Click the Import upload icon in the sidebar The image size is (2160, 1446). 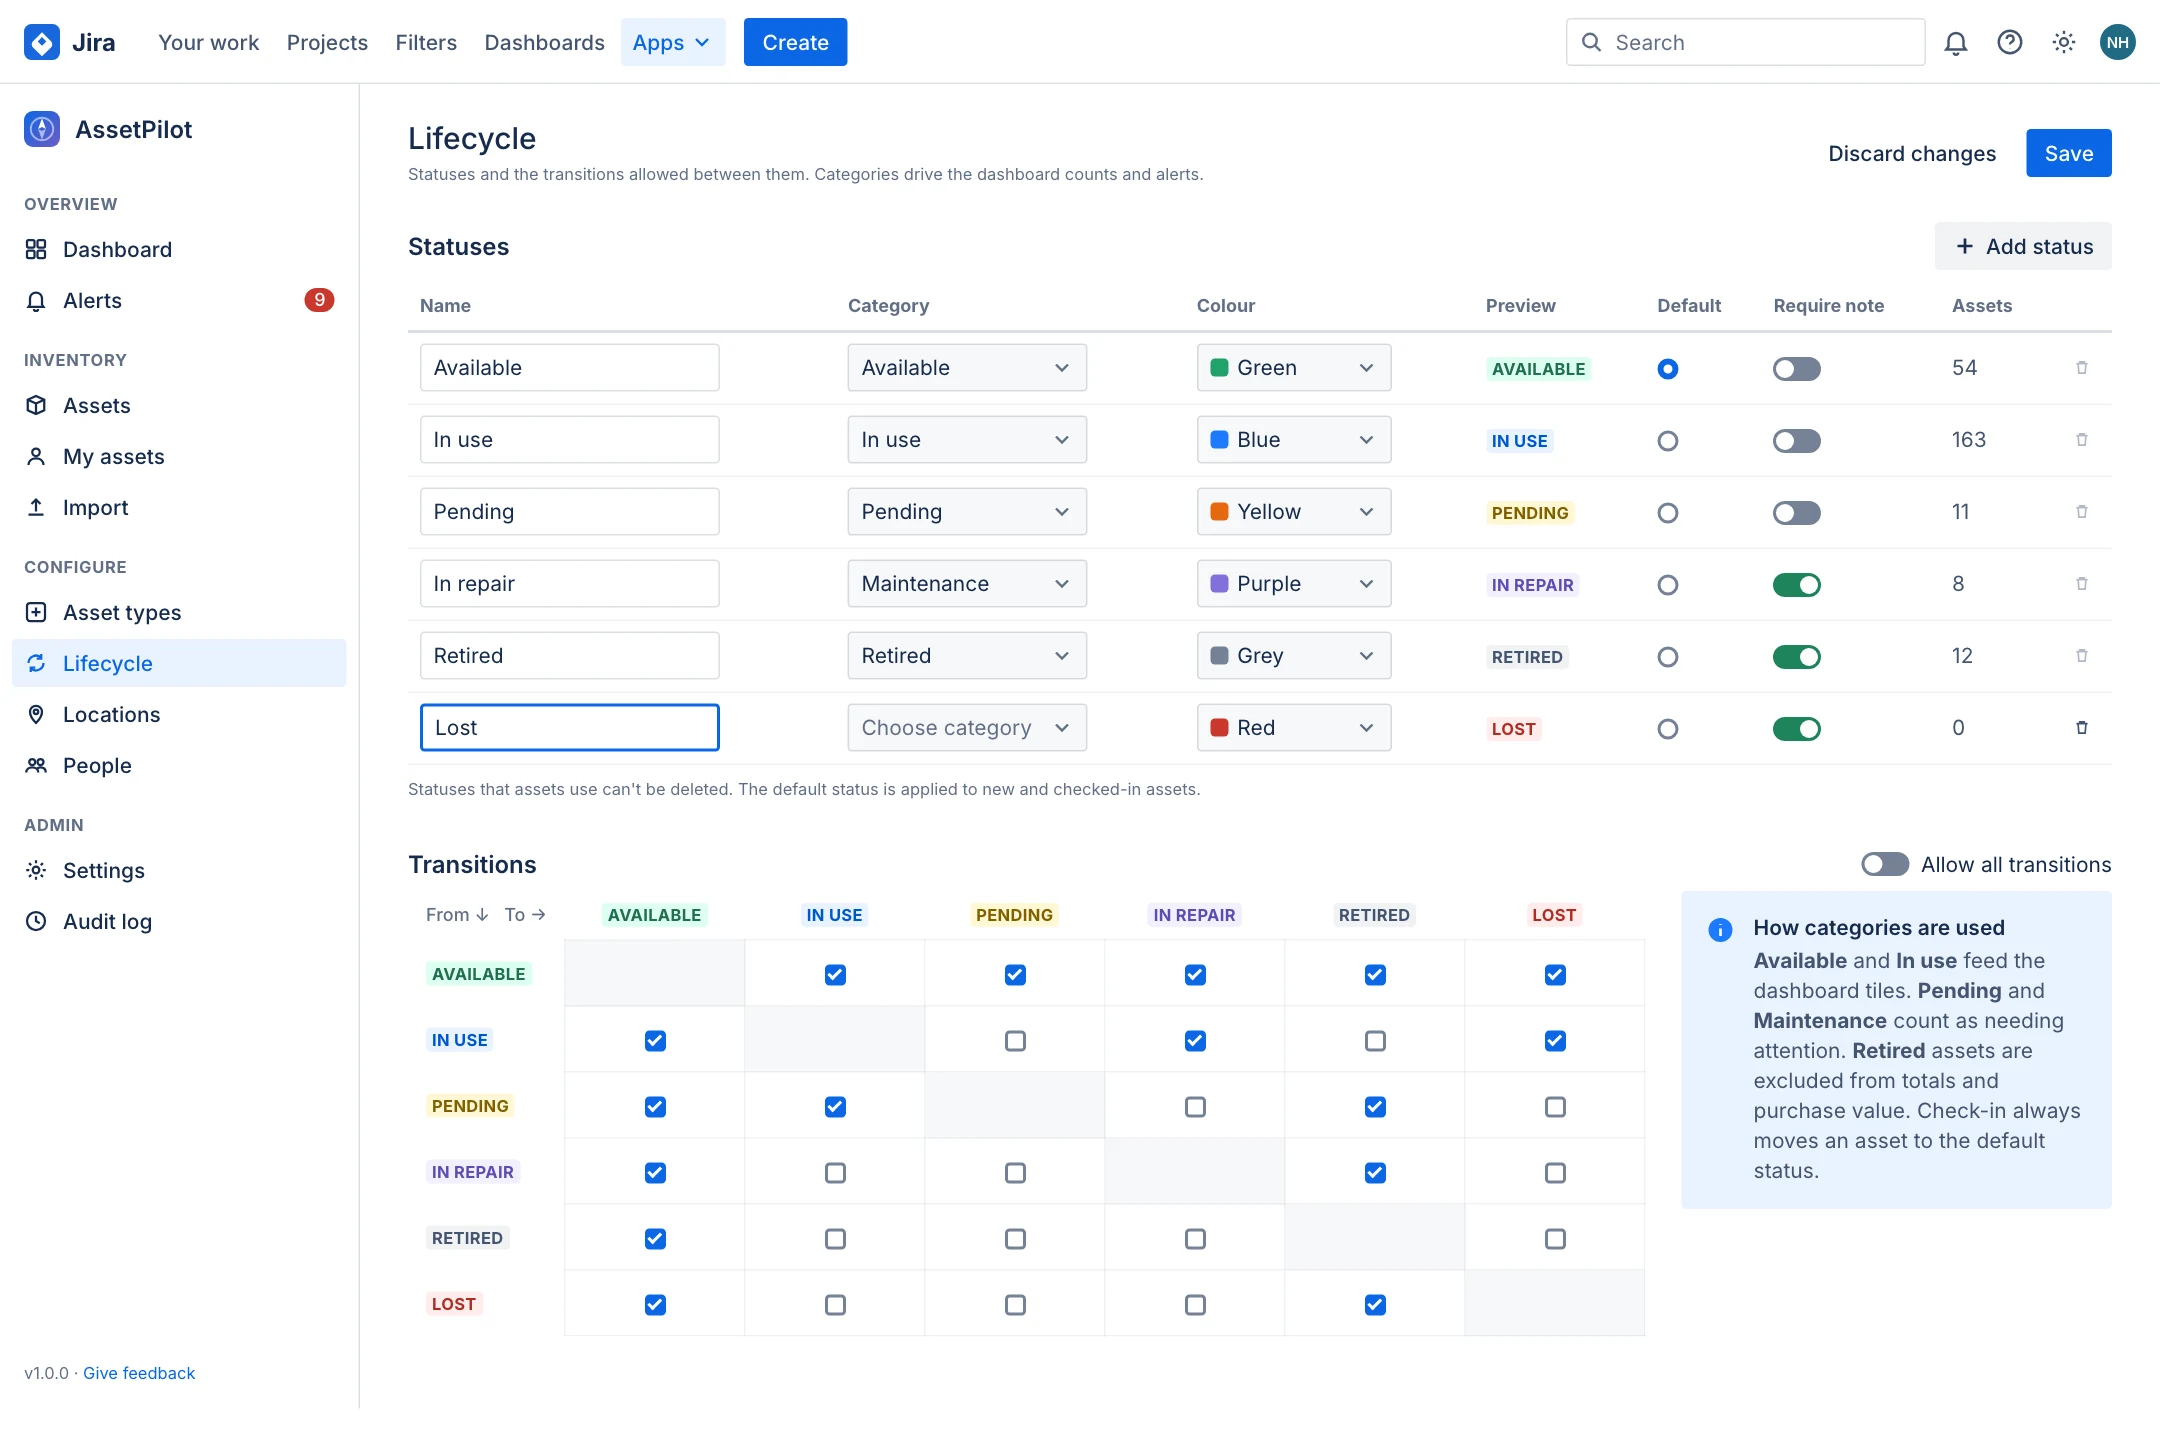(x=36, y=507)
